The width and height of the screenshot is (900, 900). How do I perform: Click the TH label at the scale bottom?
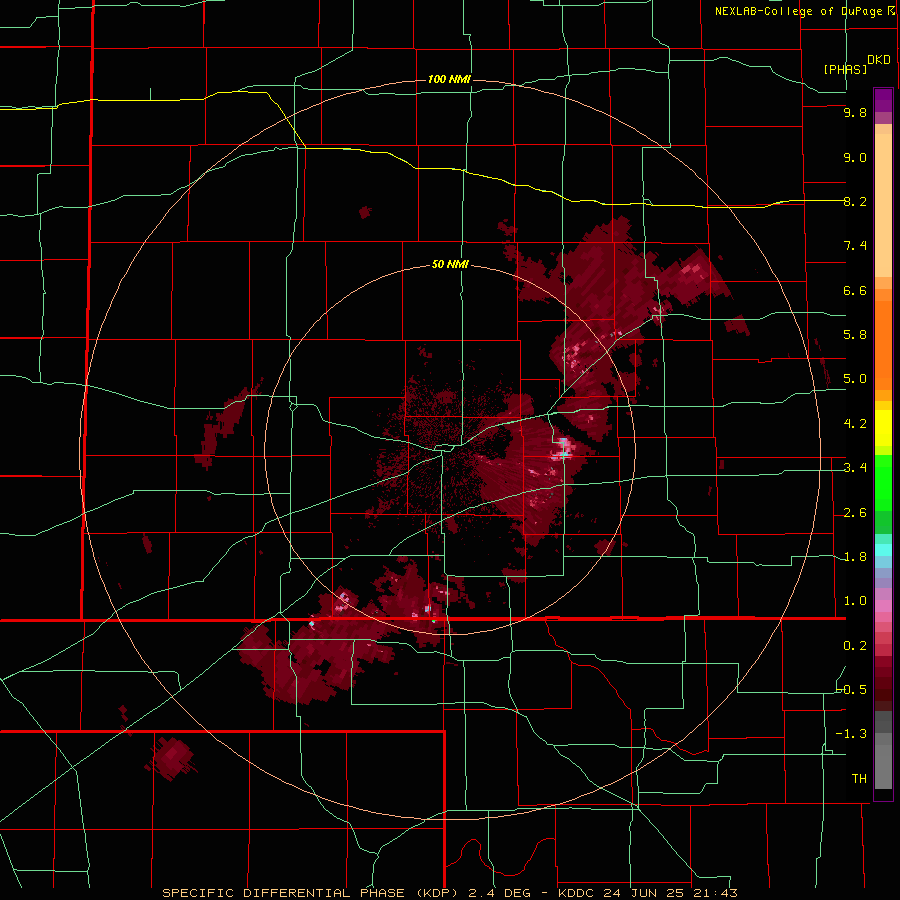coord(859,778)
